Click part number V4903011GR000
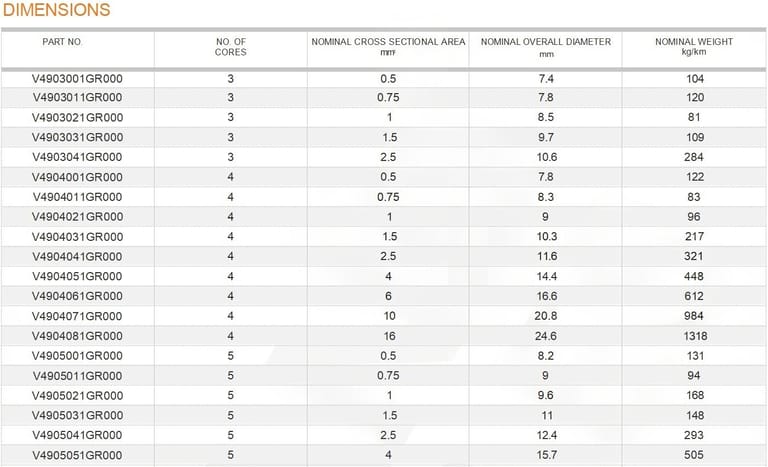The height and width of the screenshot is (467, 768). (77, 98)
